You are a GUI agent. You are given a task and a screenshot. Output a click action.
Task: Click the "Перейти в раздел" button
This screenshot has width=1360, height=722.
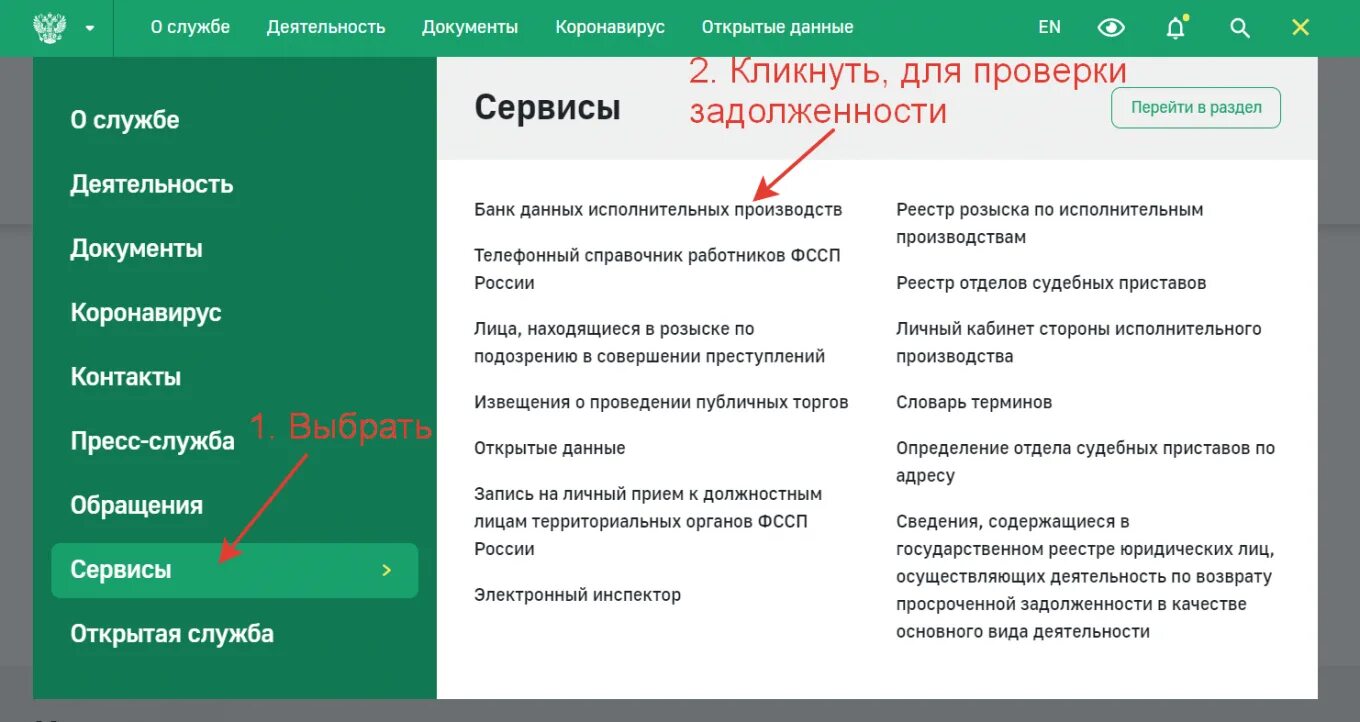coord(1196,108)
